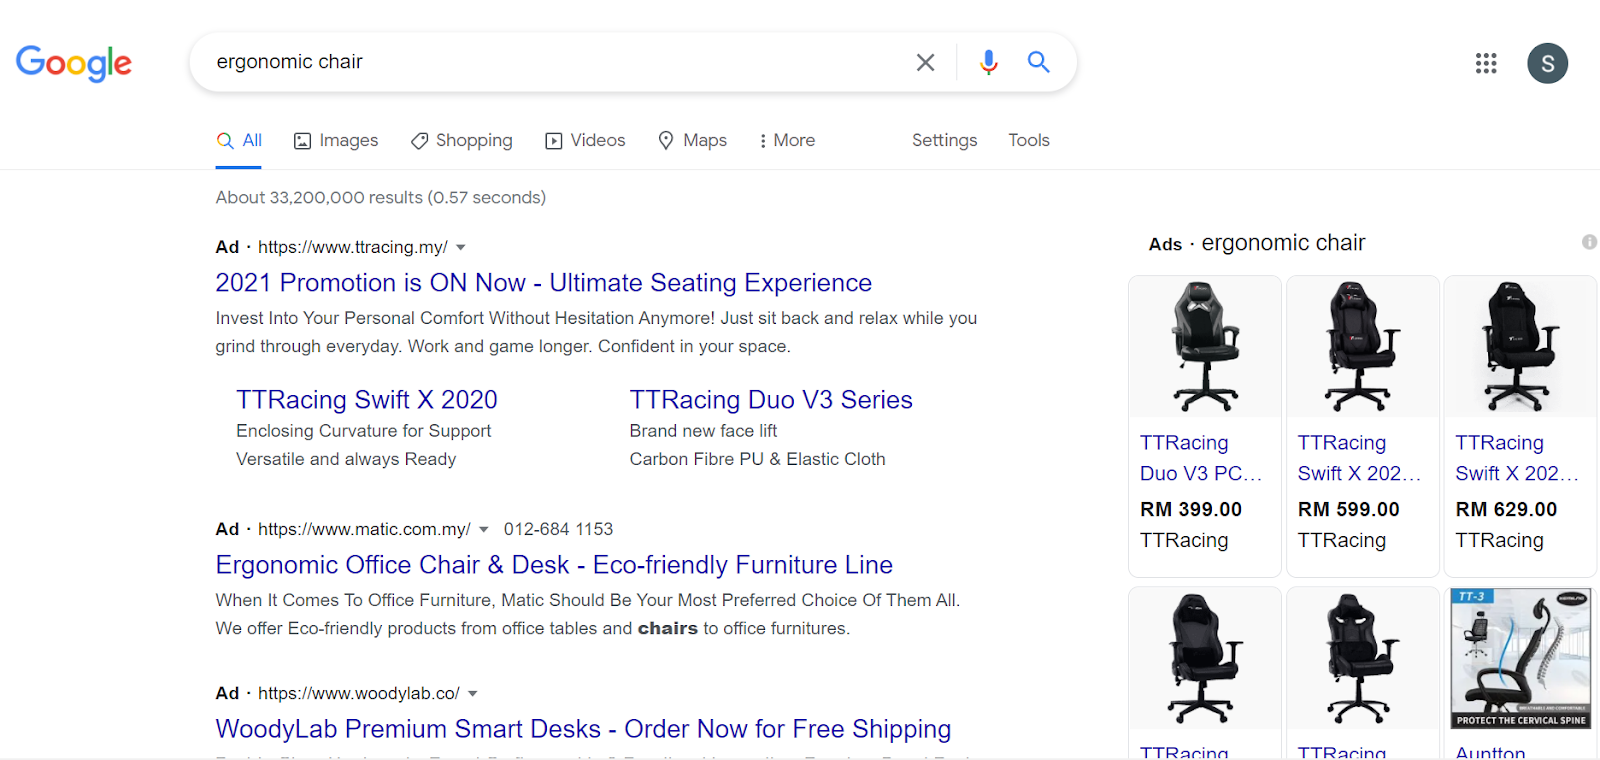Start voice search with microphone icon

[988, 62]
